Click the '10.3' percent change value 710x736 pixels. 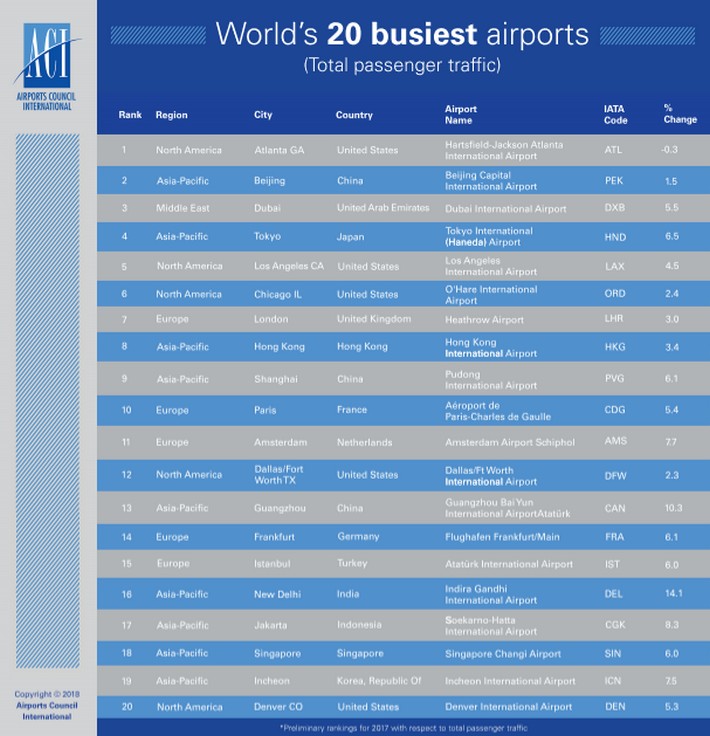coord(673,508)
